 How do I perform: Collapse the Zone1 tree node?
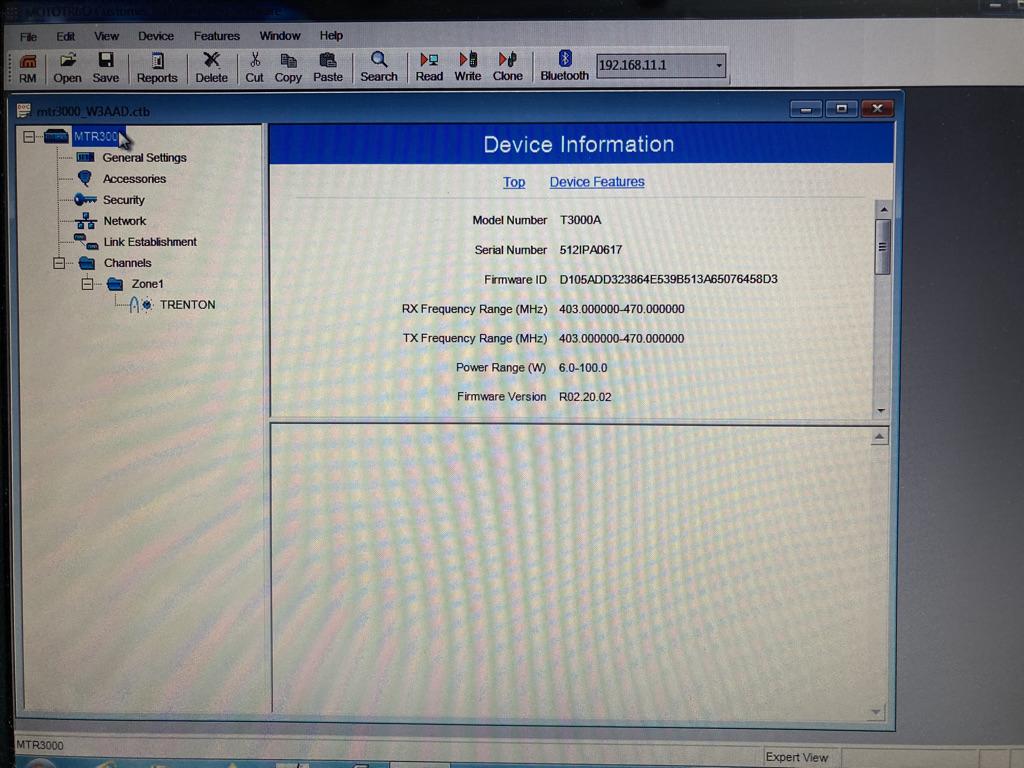pyautogui.click(x=88, y=284)
